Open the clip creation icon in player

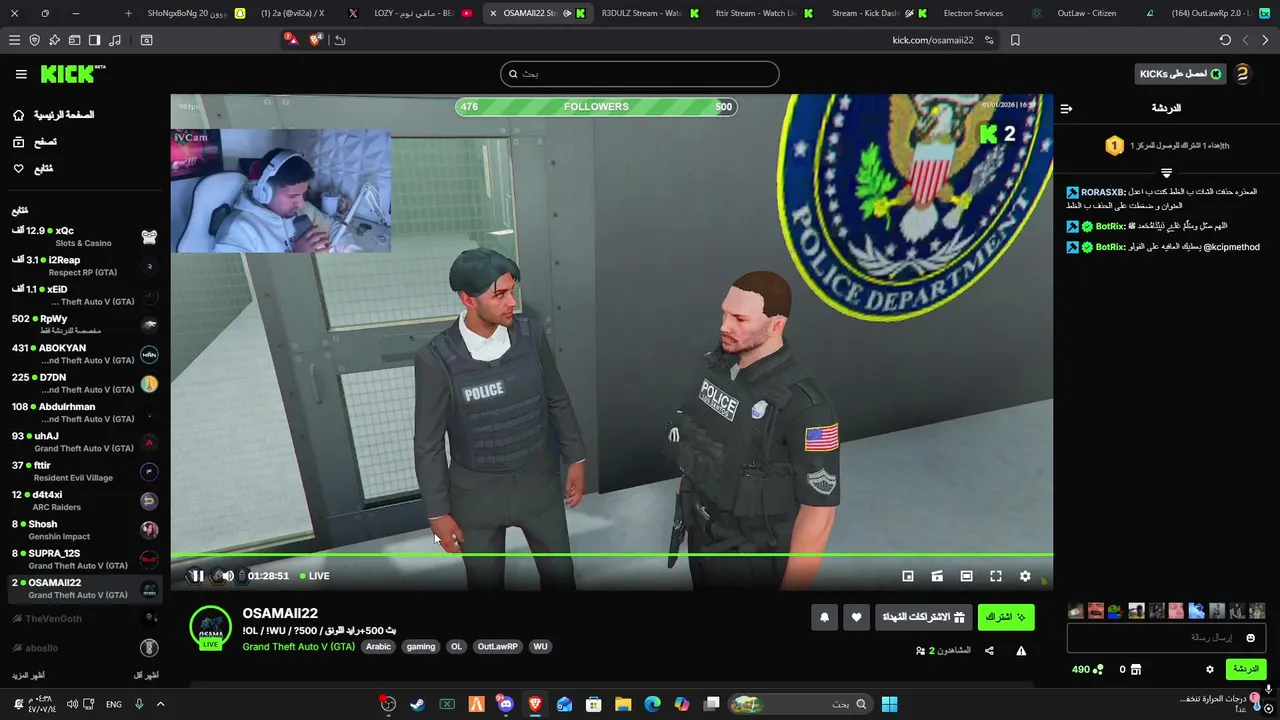(937, 576)
